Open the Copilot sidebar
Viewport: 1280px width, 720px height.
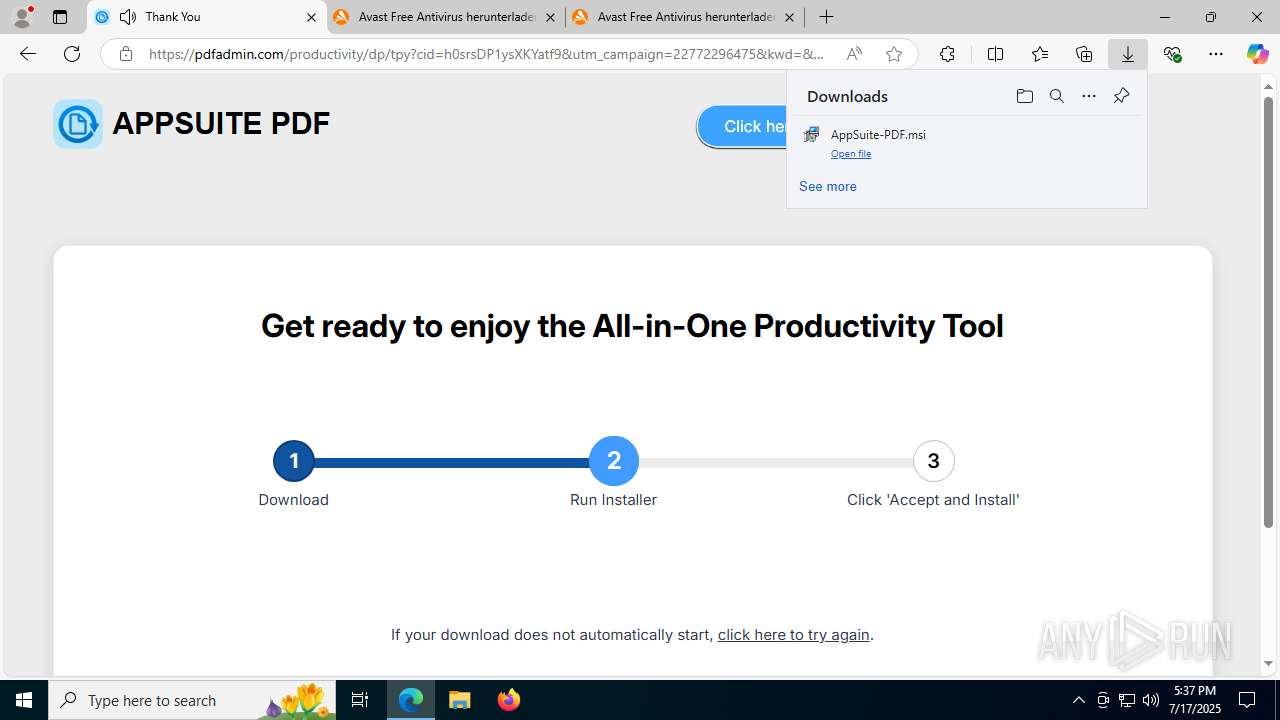tap(1257, 54)
